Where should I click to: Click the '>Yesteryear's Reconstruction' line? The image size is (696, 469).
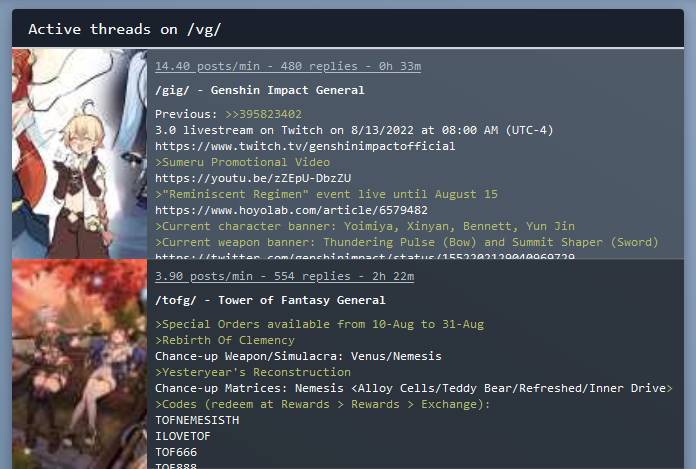click(x=253, y=372)
